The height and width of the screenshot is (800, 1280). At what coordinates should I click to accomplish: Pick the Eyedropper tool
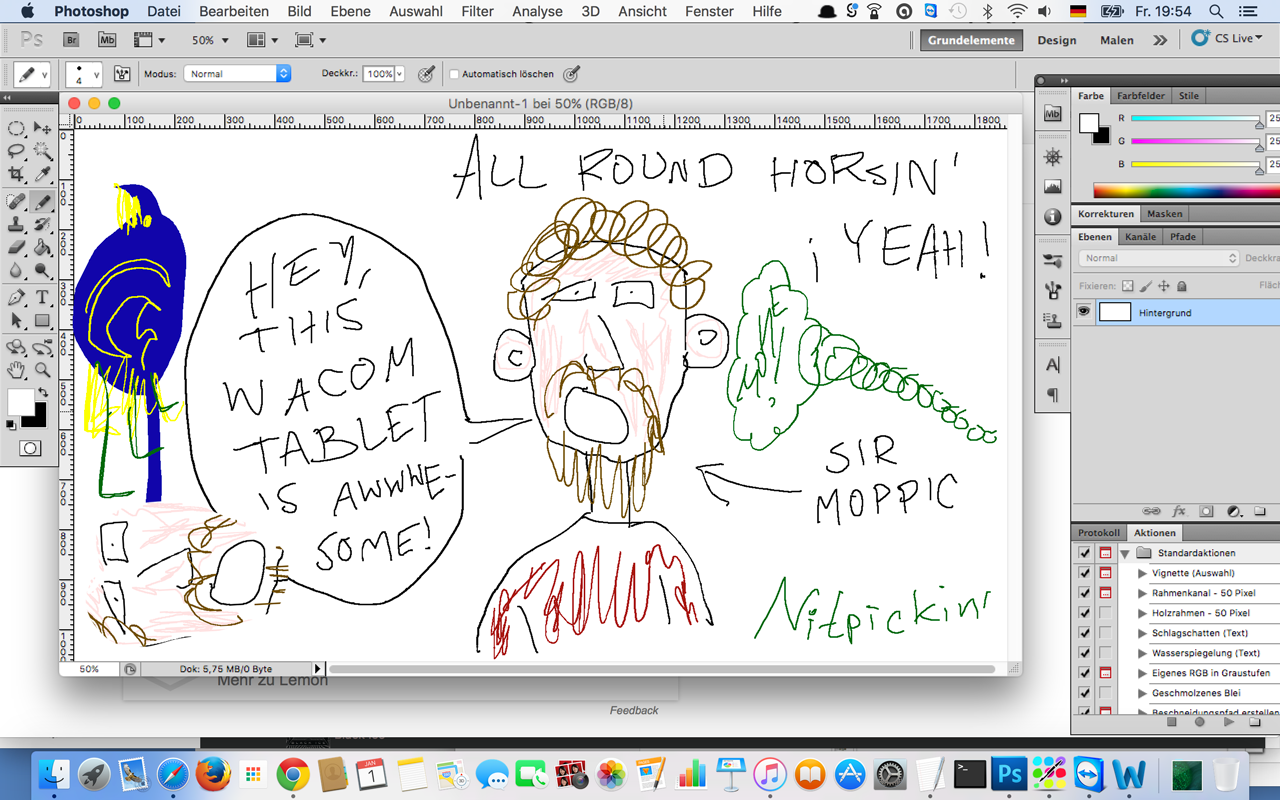click(x=42, y=175)
